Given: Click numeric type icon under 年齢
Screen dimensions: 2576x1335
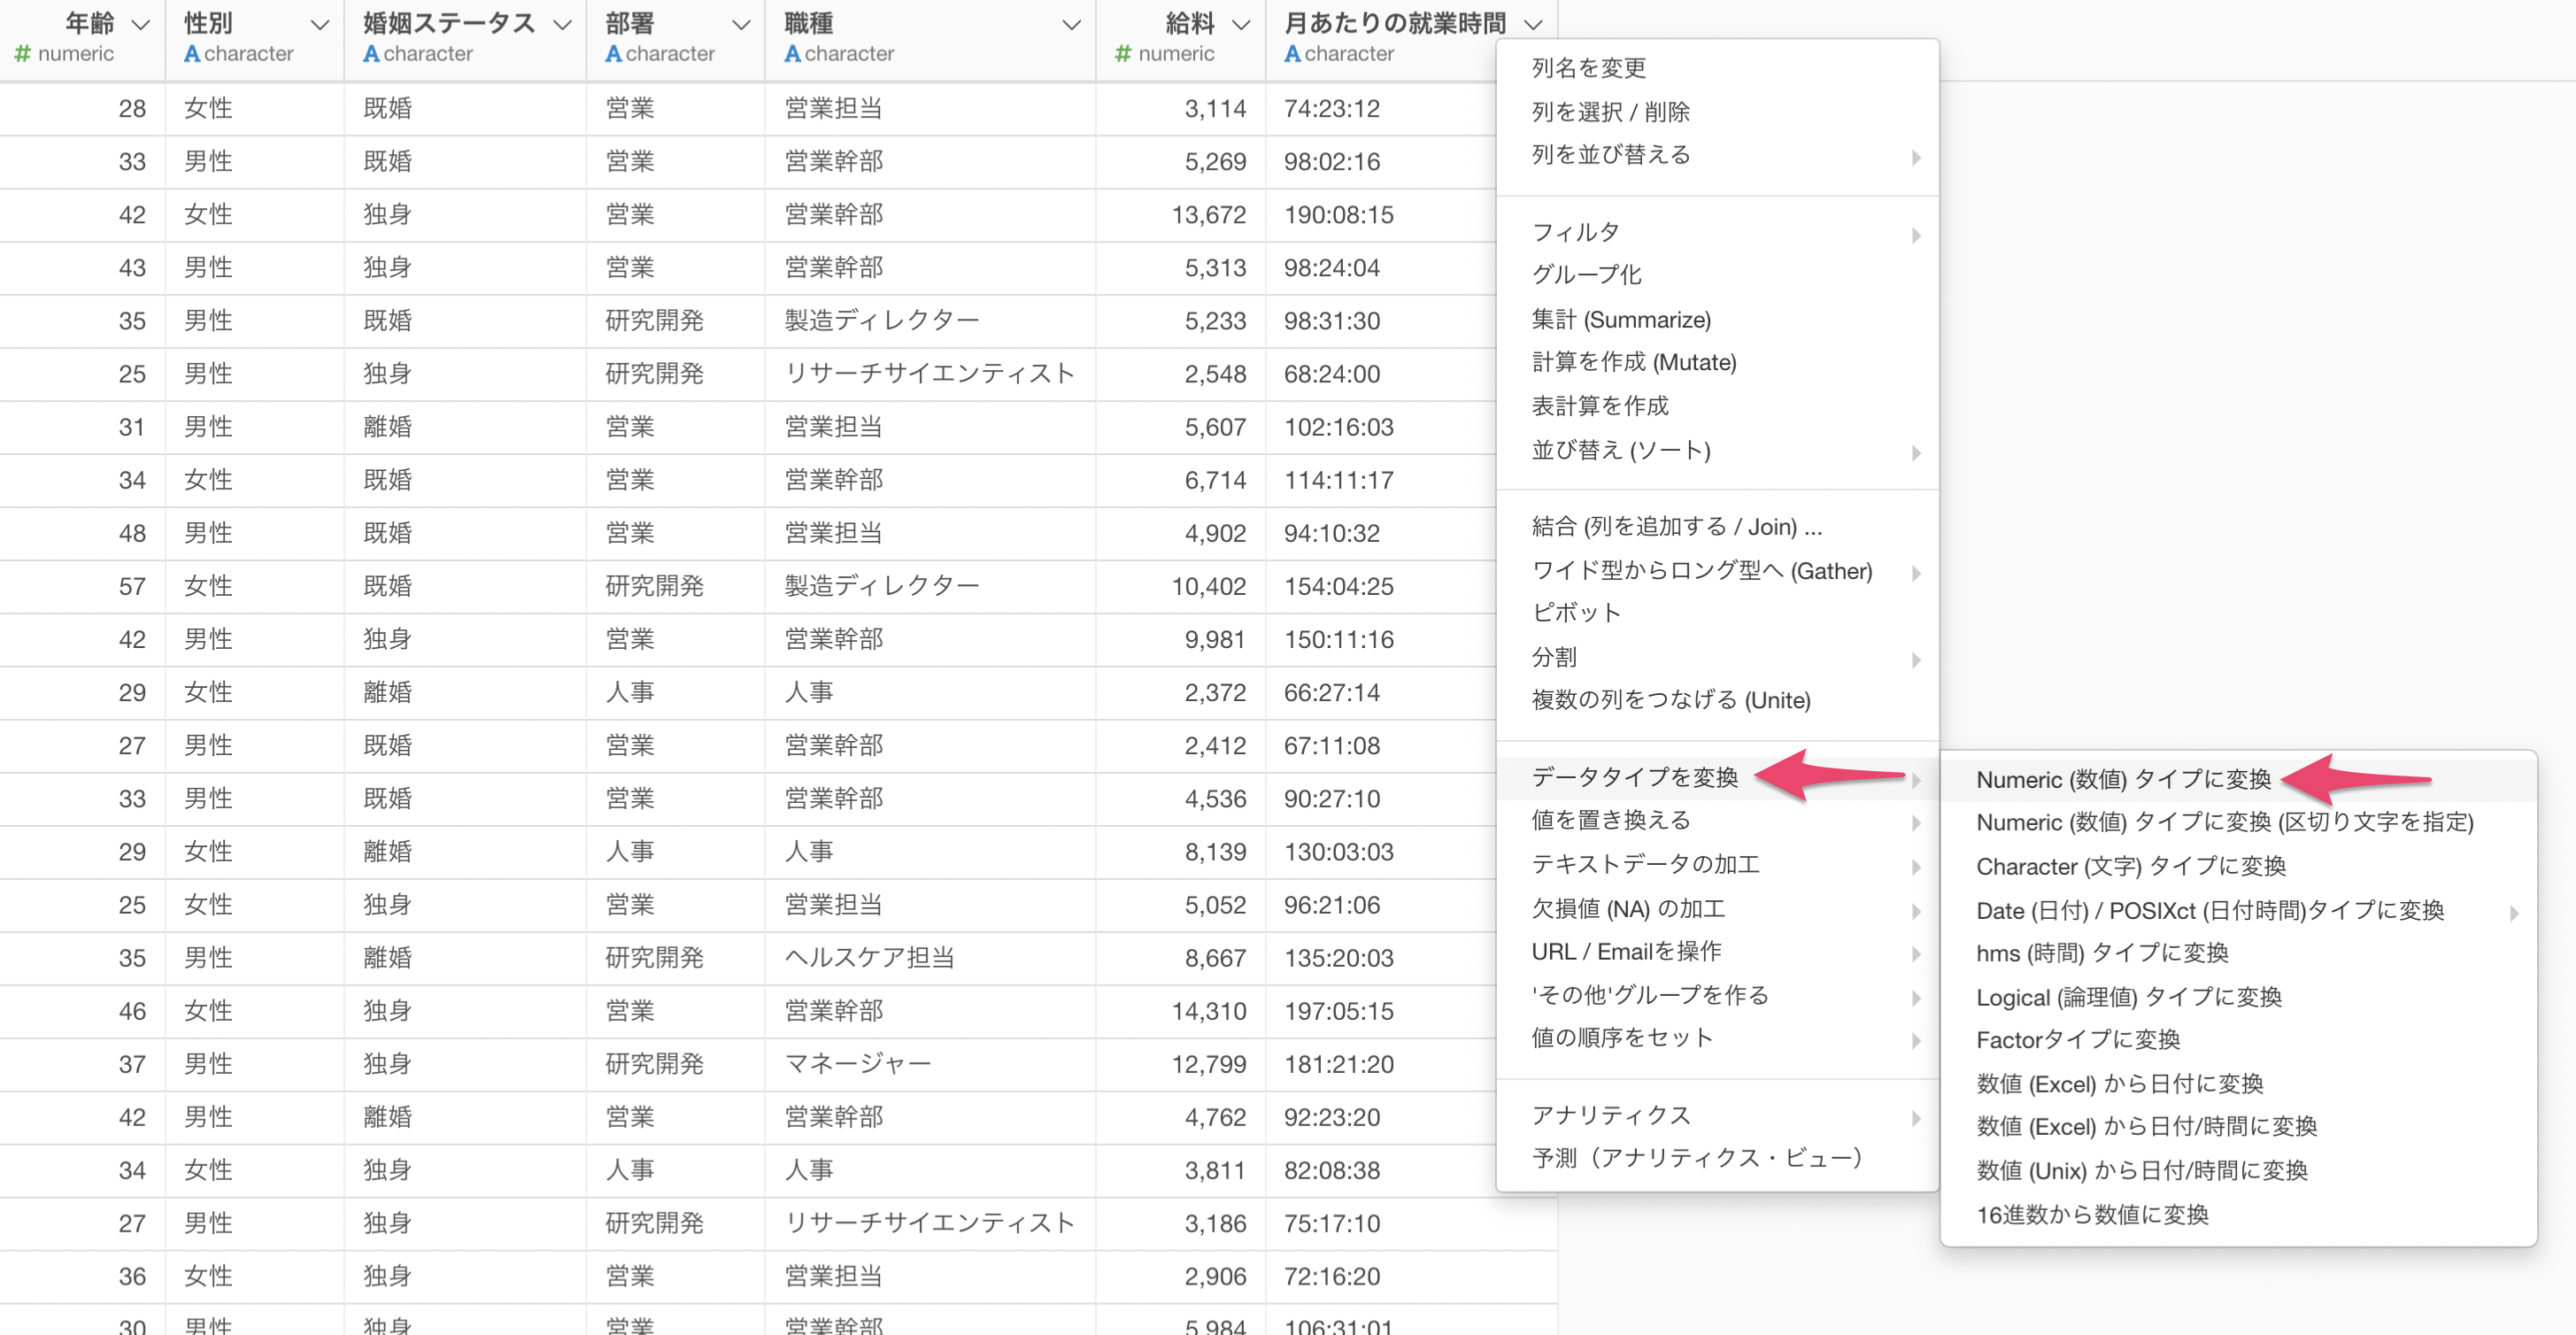Looking at the screenshot, I should (x=23, y=54).
